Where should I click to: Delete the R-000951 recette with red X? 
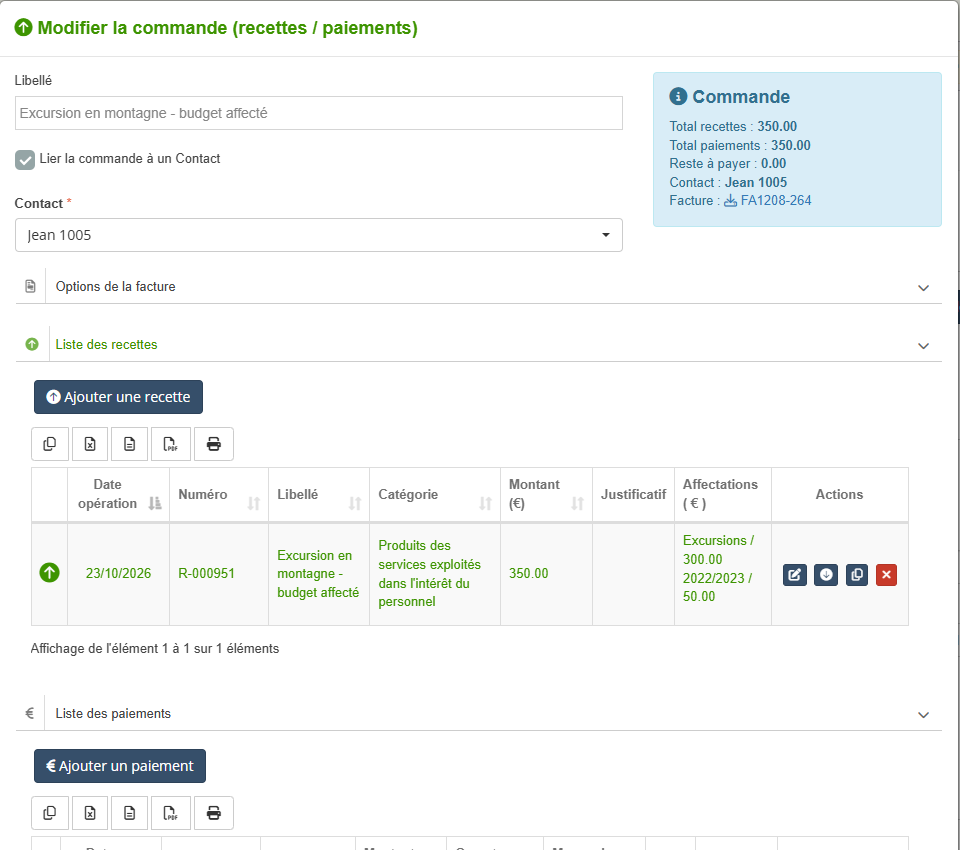(x=886, y=574)
